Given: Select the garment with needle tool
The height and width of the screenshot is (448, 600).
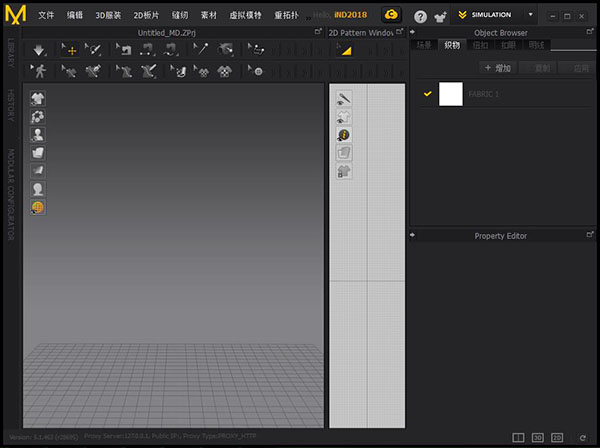Looking at the screenshot, I should click(x=93, y=71).
